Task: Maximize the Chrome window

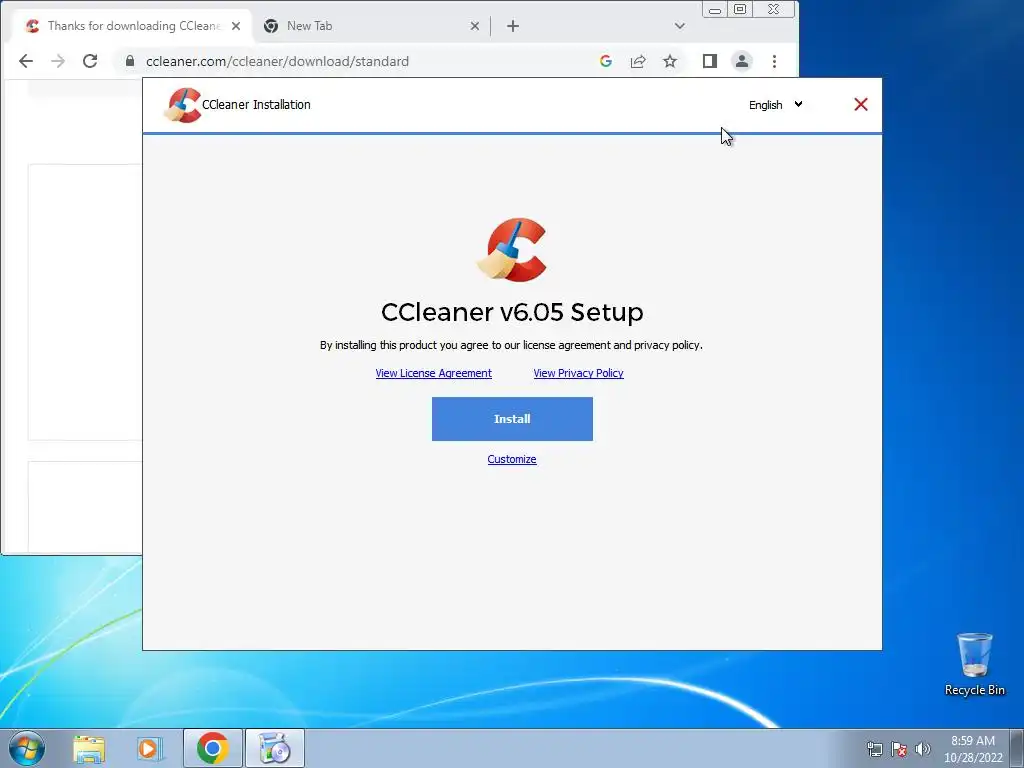Action: [740, 10]
